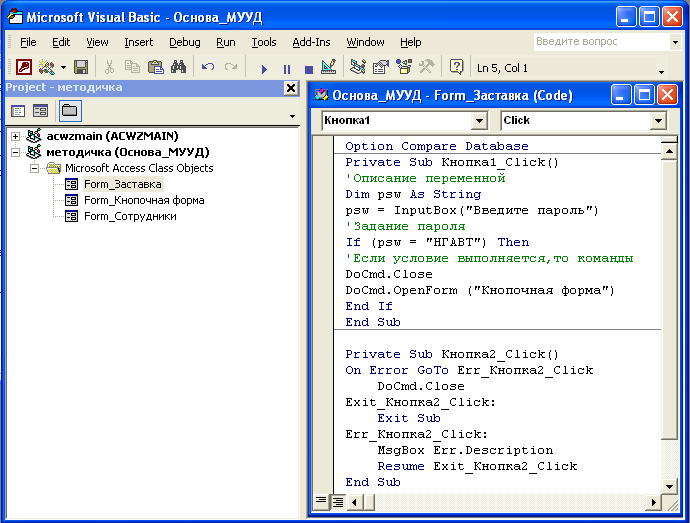
Task: Click the Cut scissors icon
Action: tap(109, 67)
